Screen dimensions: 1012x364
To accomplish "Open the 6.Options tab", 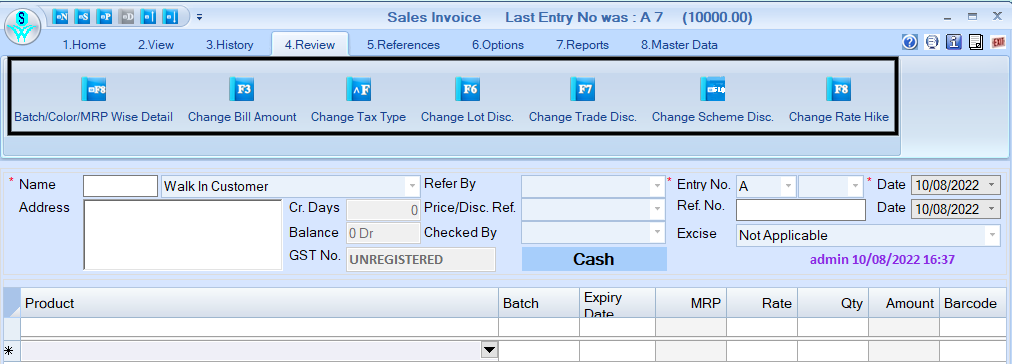I will tap(498, 45).
